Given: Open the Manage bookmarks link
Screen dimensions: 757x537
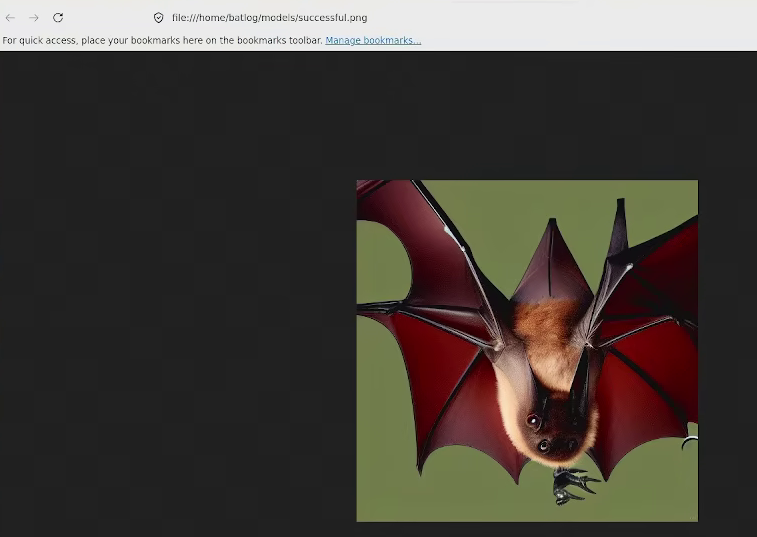Looking at the screenshot, I should (373, 41).
